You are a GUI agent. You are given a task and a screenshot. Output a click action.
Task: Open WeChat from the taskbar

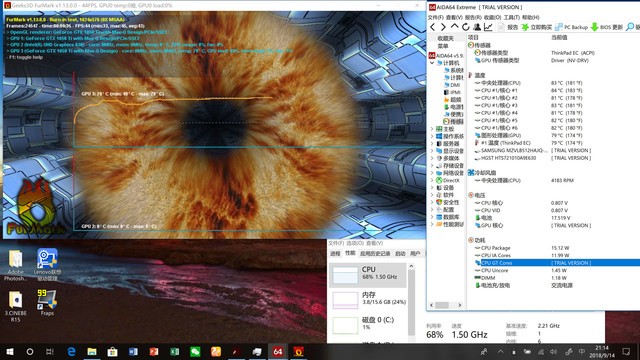point(195,351)
